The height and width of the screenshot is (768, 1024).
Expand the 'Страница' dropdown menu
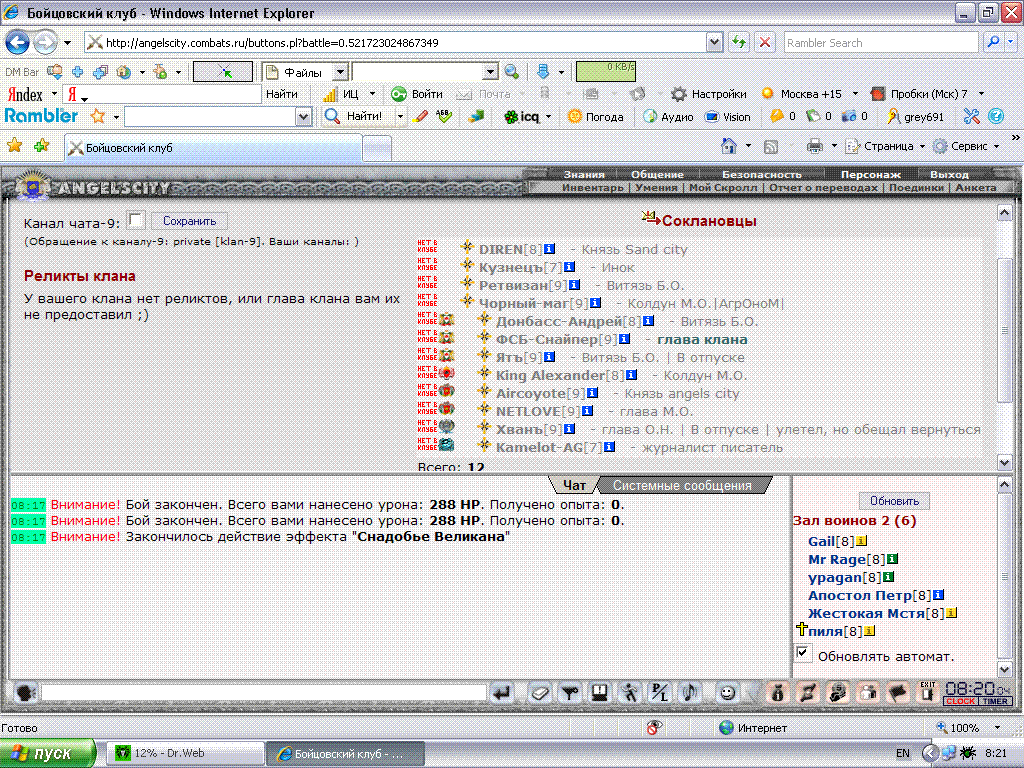[887, 146]
